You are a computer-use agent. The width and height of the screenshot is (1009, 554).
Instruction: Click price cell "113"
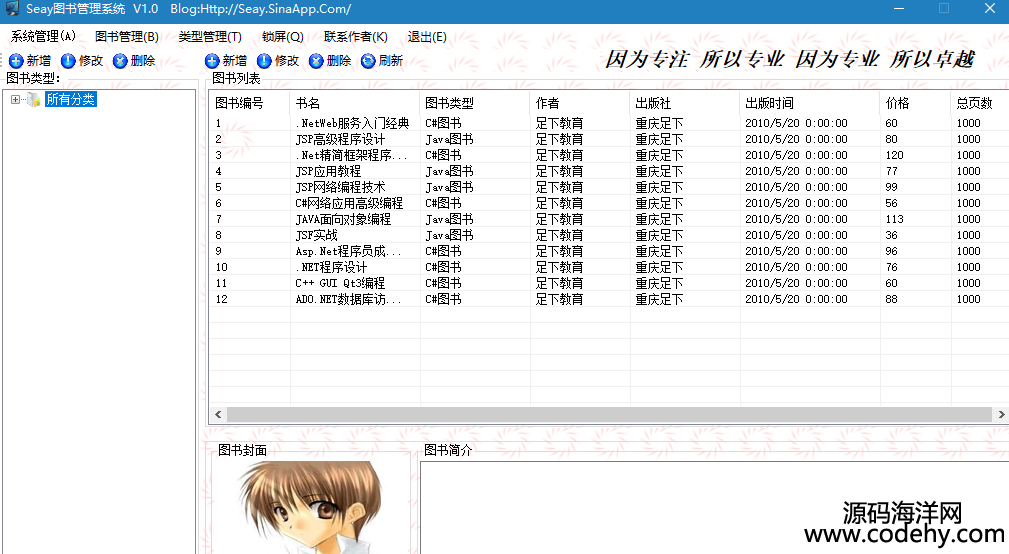894,219
